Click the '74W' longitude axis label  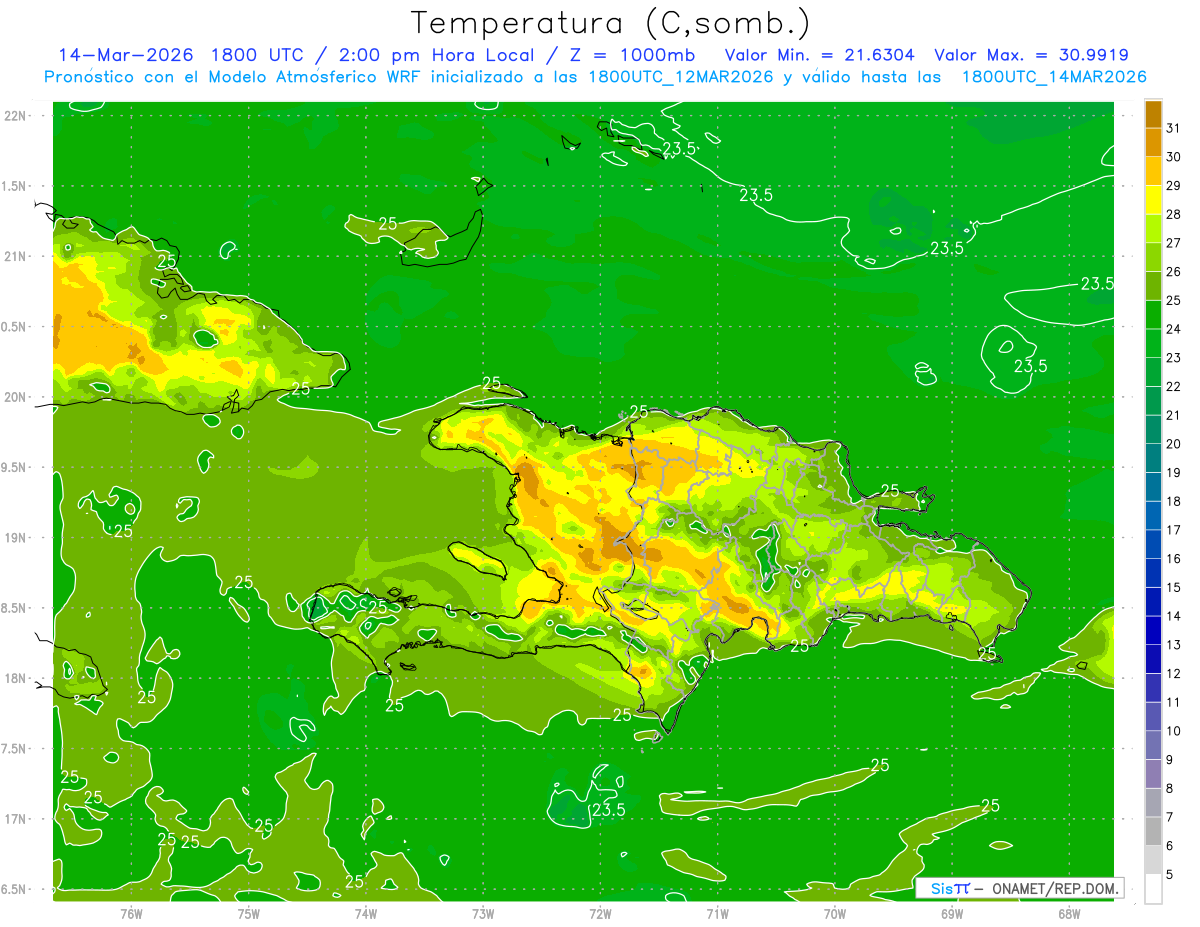(x=366, y=913)
